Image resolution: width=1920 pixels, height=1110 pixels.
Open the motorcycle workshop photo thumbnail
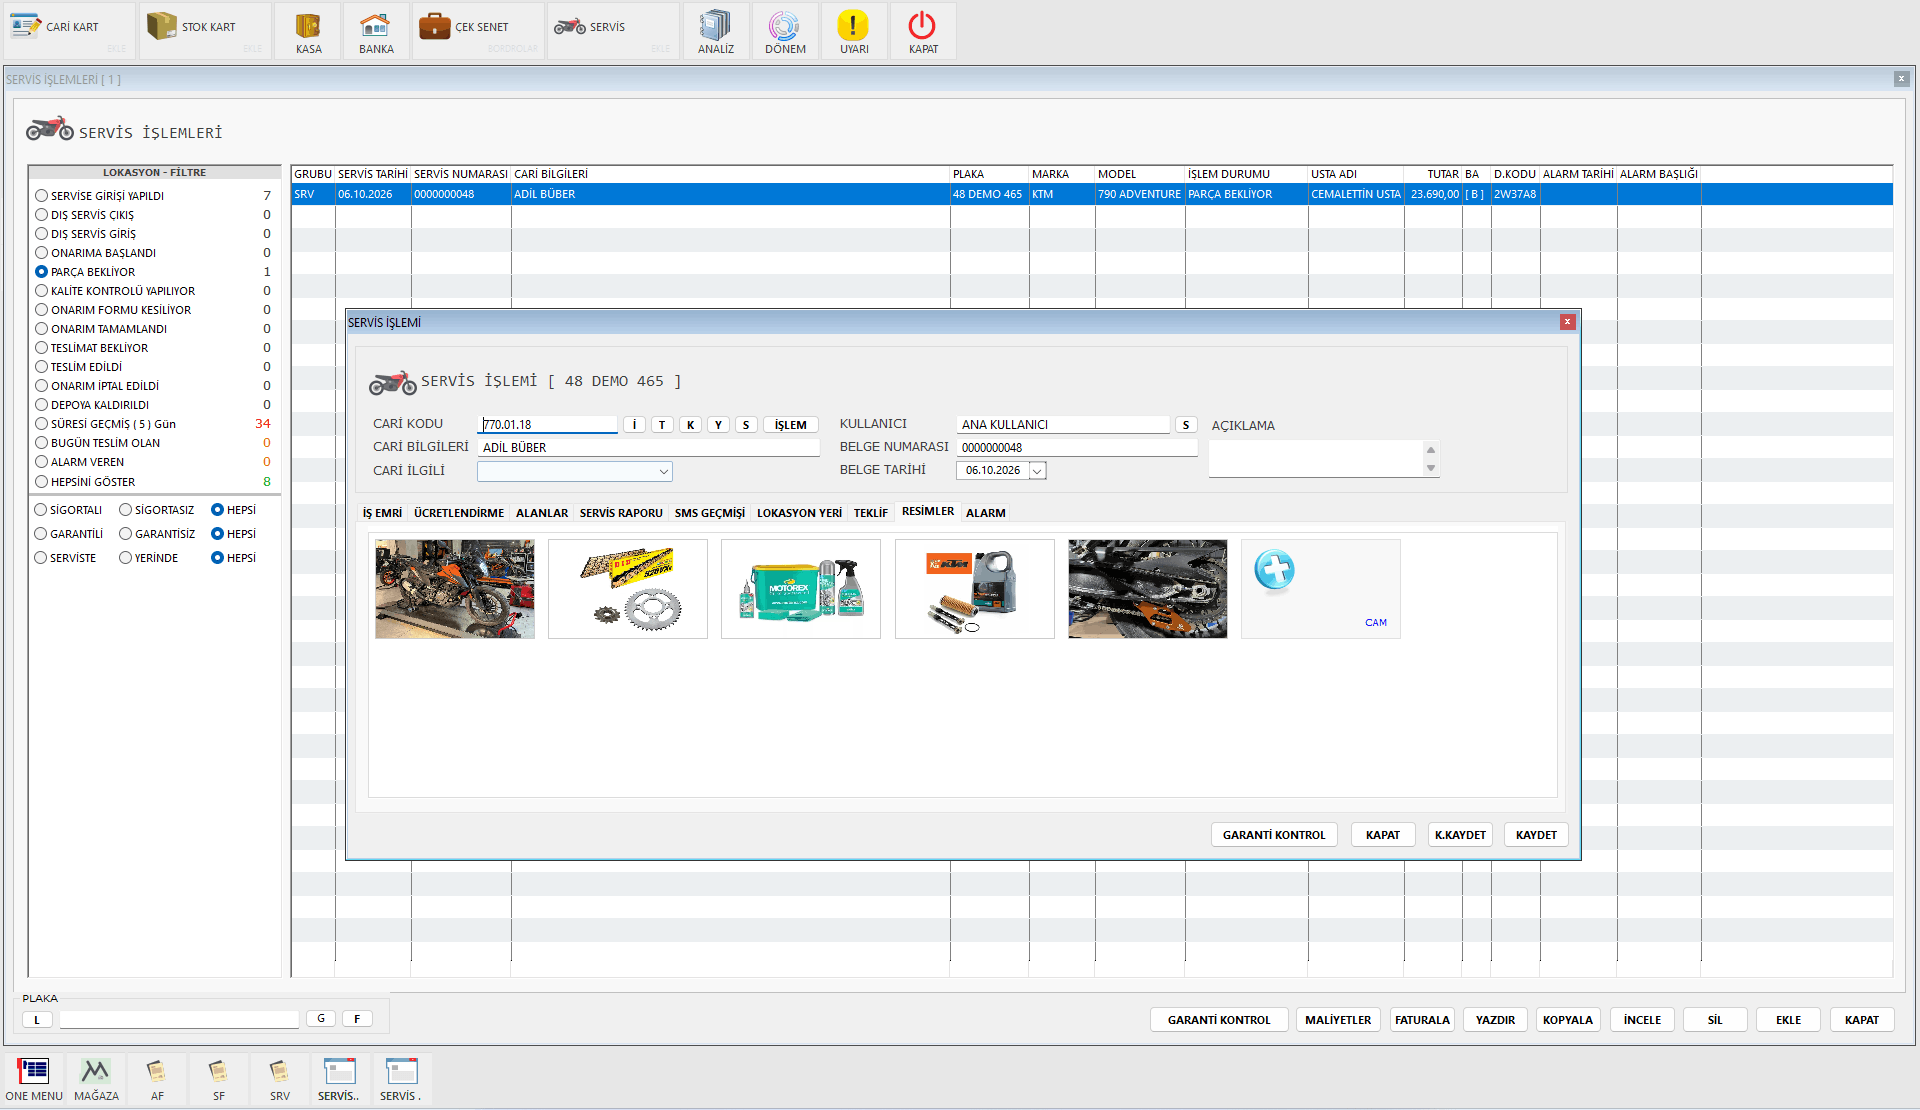coord(455,589)
